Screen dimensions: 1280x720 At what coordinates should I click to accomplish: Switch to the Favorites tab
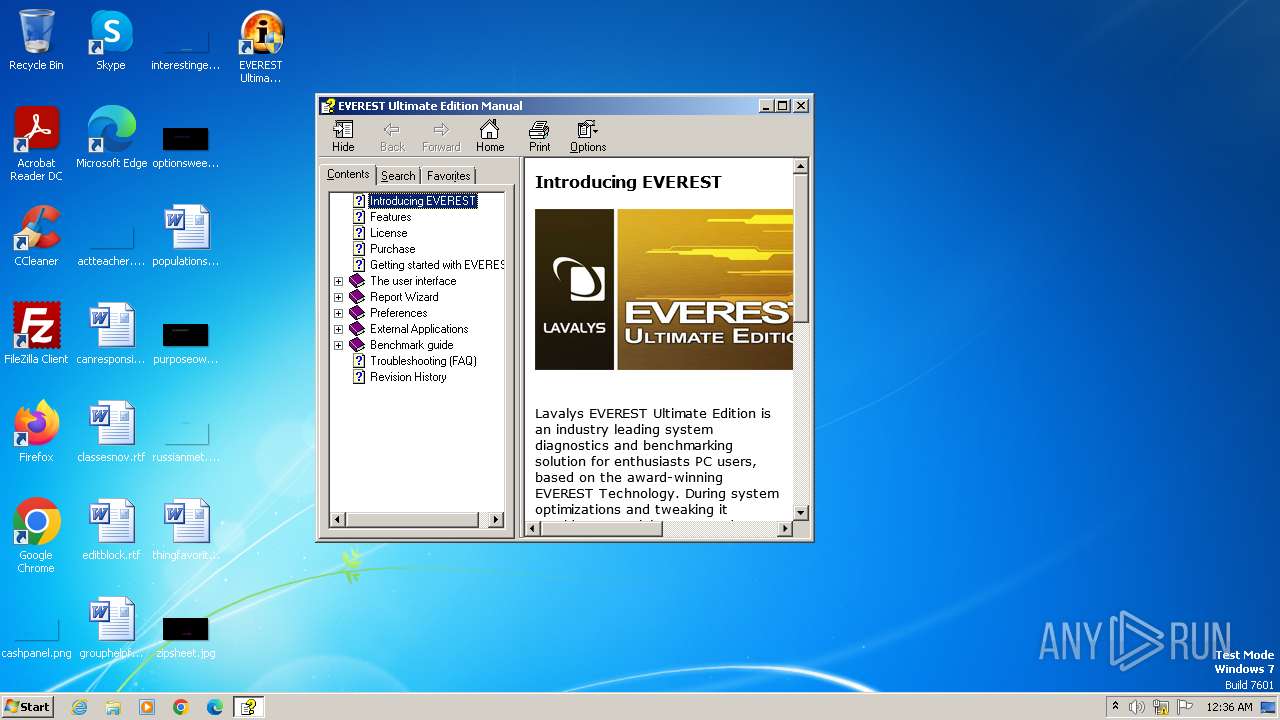tap(448, 176)
